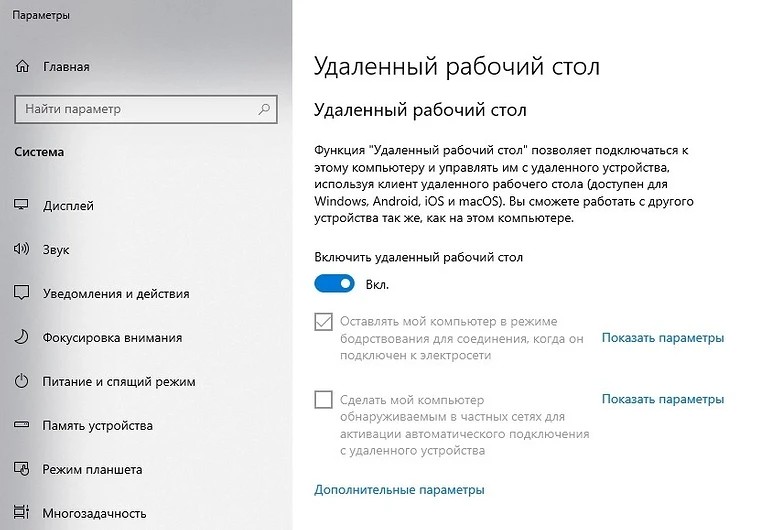Select Многозадачность in the sidebar
The width and height of the screenshot is (766, 530).
(92, 513)
